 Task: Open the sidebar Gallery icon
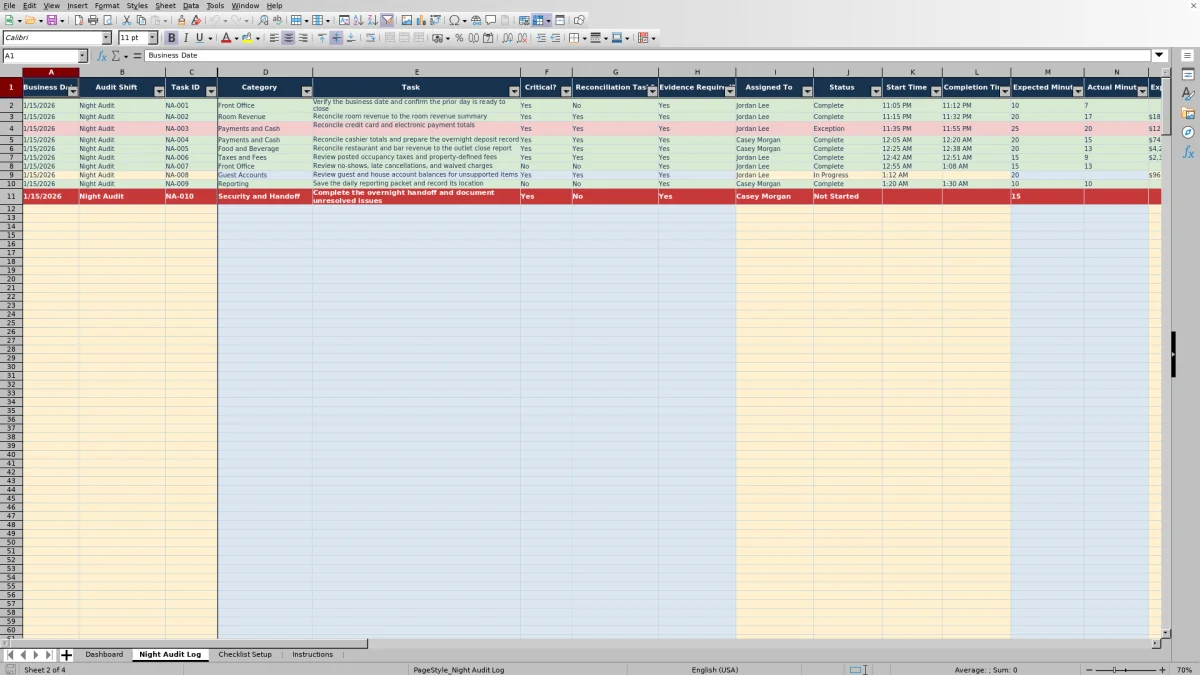tap(1188, 113)
